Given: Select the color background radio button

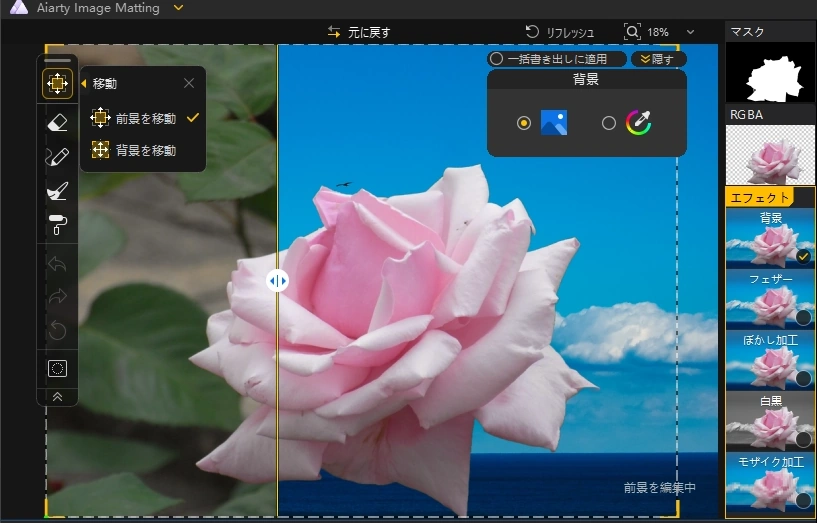Looking at the screenshot, I should click(609, 123).
